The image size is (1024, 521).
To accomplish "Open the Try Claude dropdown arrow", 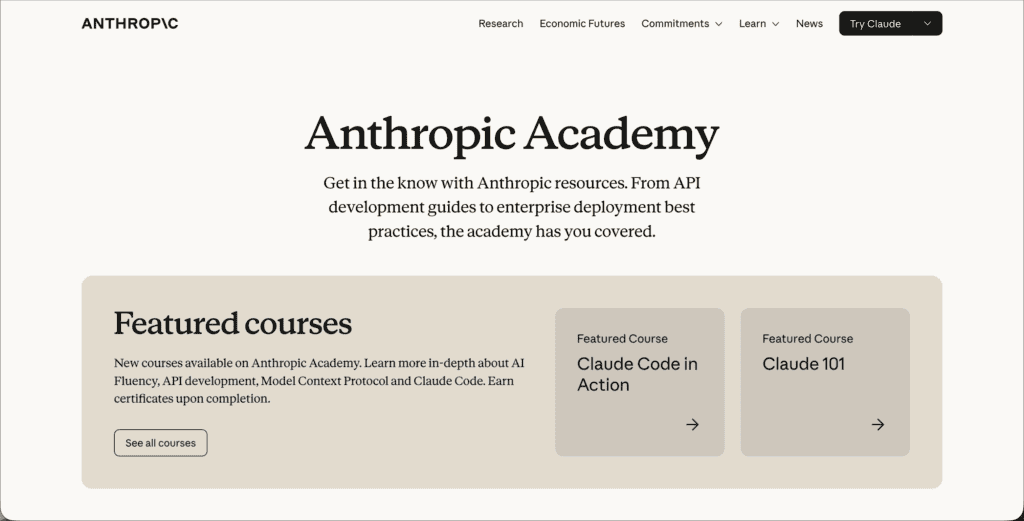I will click(x=927, y=24).
